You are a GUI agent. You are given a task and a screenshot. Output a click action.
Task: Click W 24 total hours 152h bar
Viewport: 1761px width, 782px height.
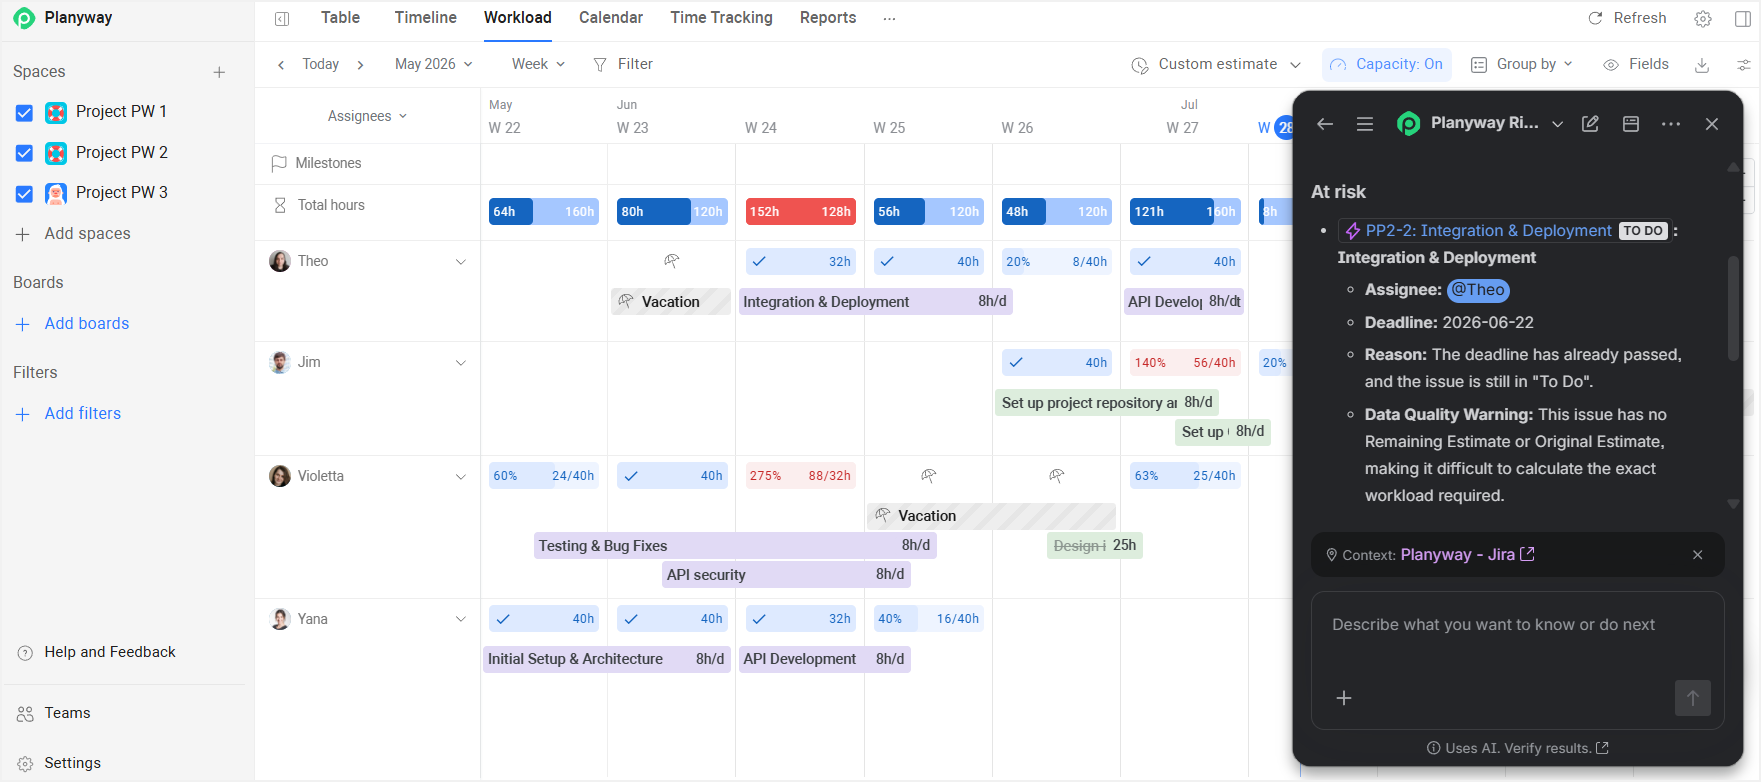[800, 211]
